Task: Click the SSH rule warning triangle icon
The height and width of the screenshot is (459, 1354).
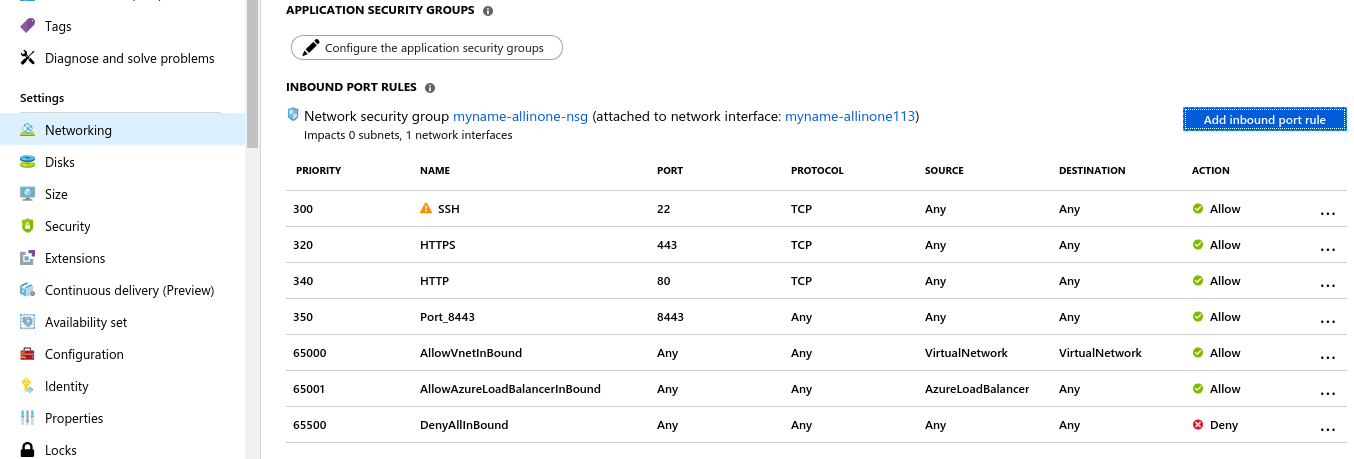Action: 426,209
